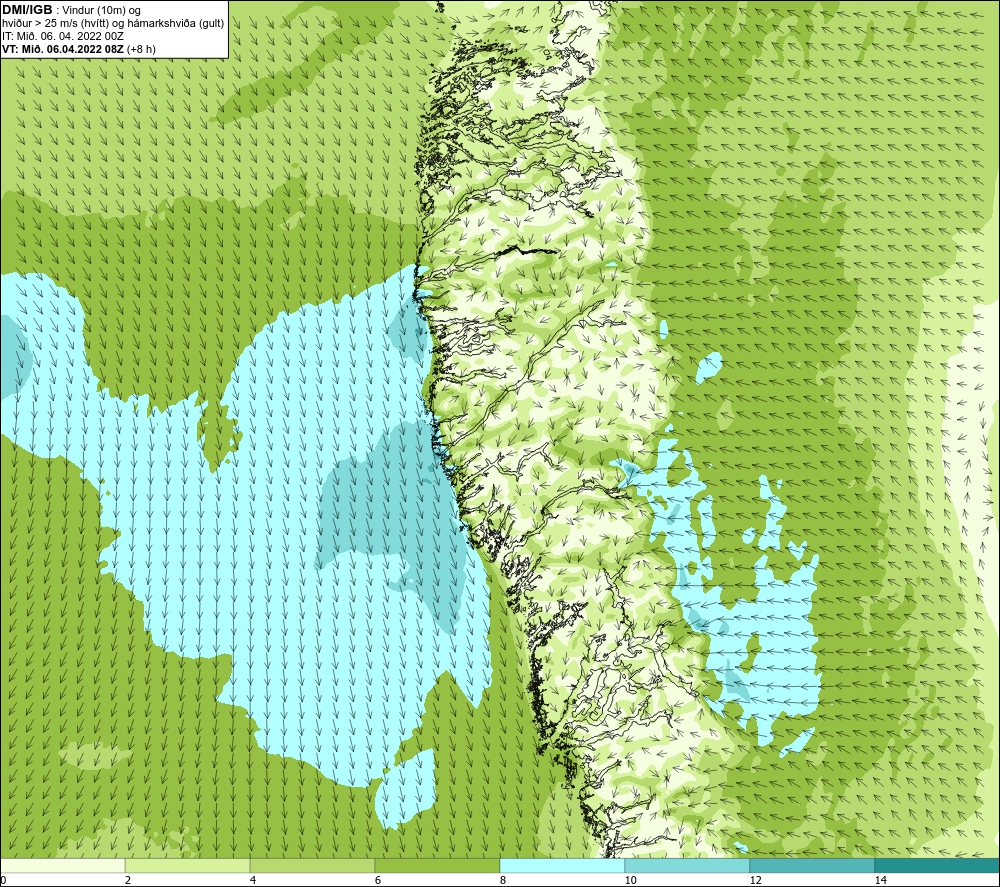Click legend scale label '2'
Screen dimensions: 1000x887
click(128, 881)
